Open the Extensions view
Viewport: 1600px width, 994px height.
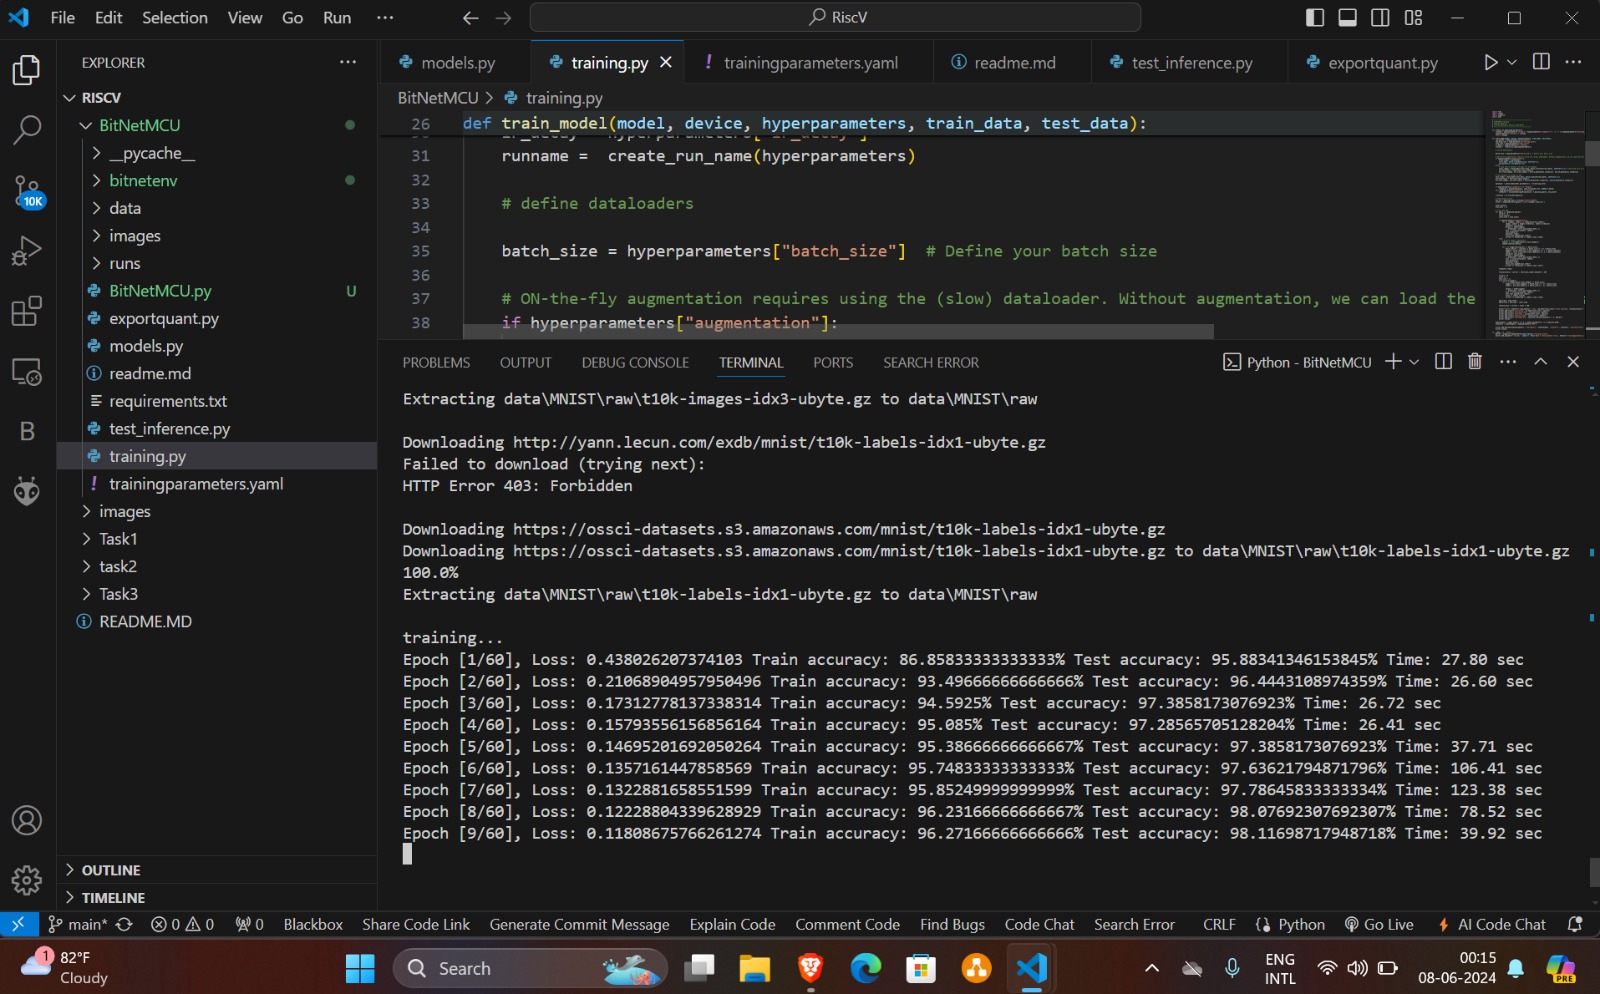(x=27, y=311)
